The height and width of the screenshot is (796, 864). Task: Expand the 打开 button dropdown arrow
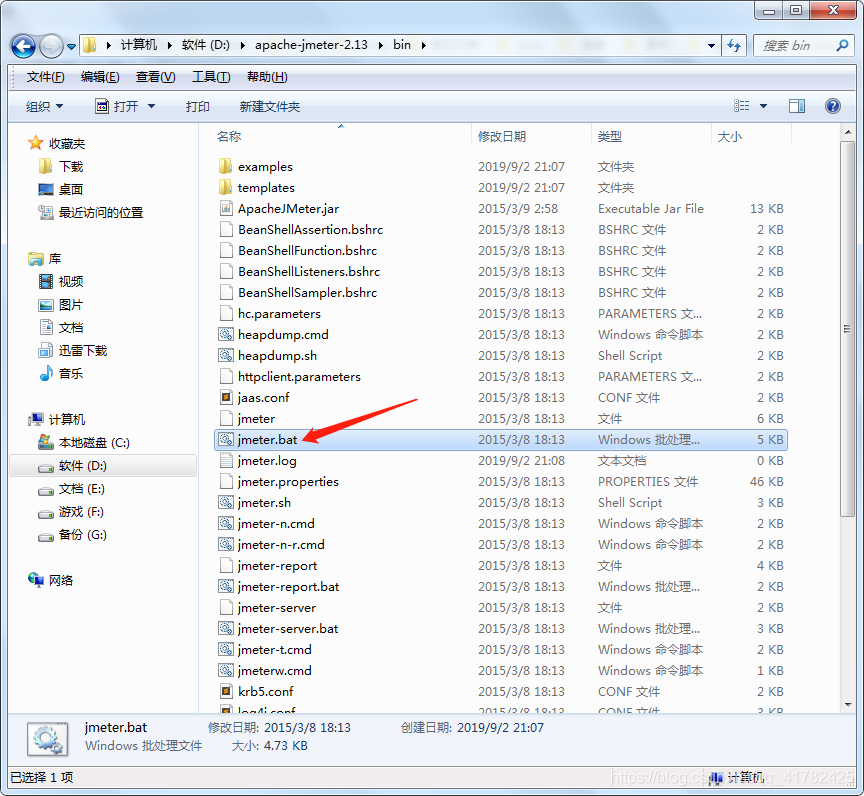(x=152, y=106)
